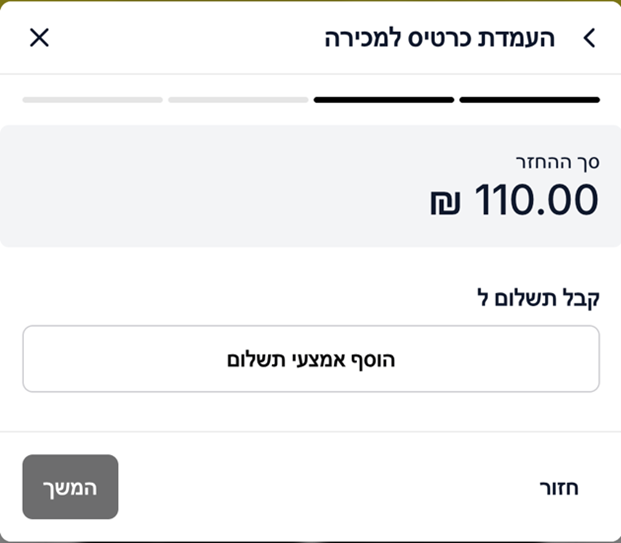The height and width of the screenshot is (543, 621).
Task: Jump to the final, unfilled progress segment
Action: pyautogui.click(x=93, y=100)
